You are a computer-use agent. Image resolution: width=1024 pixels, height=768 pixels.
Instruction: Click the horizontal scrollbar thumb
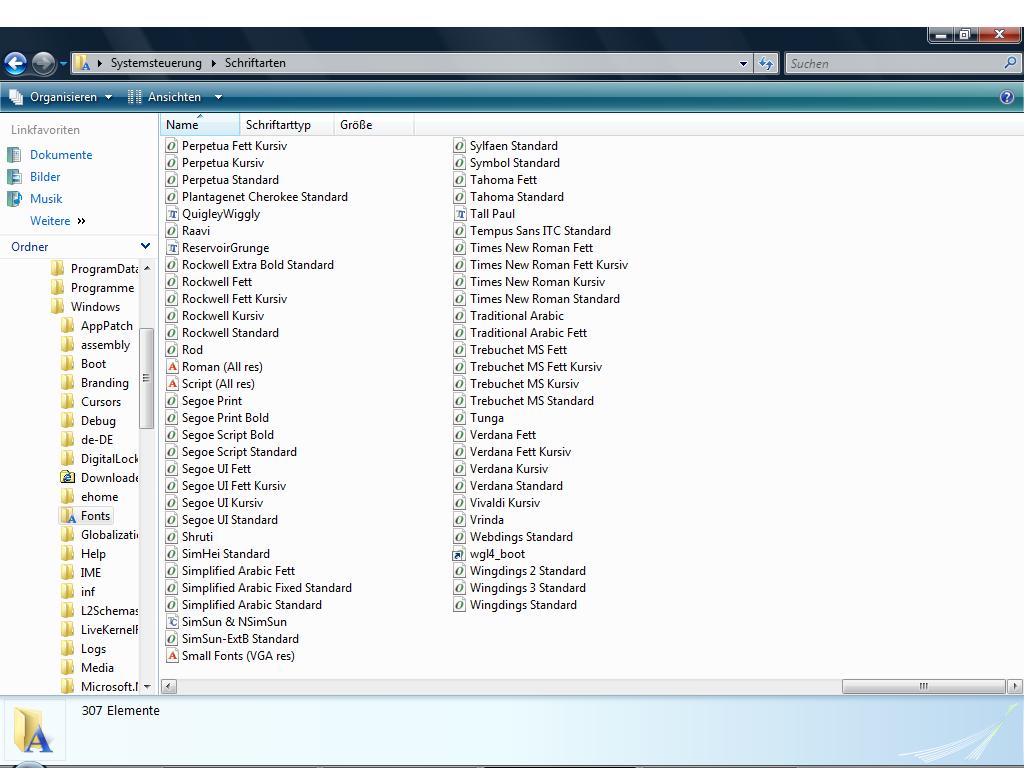click(923, 686)
